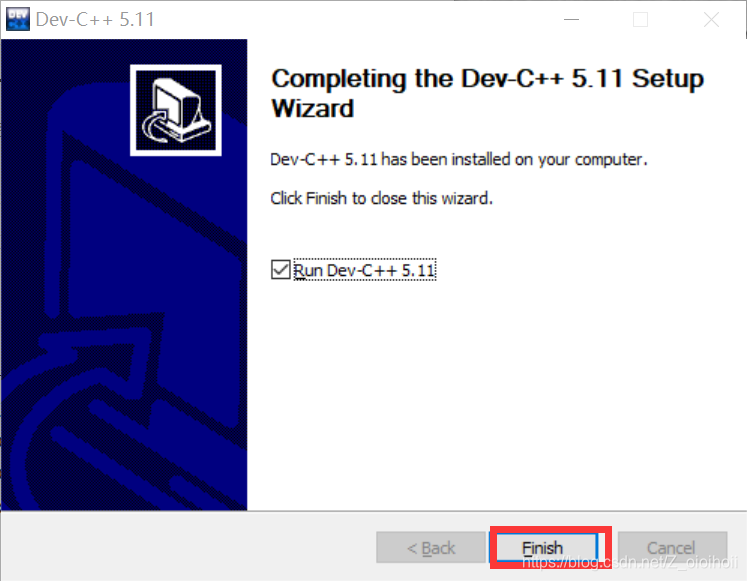Image resolution: width=747 pixels, height=581 pixels.
Task: Click the Run Dev-C++ 5.11 checkbox label
Action: (x=364, y=270)
